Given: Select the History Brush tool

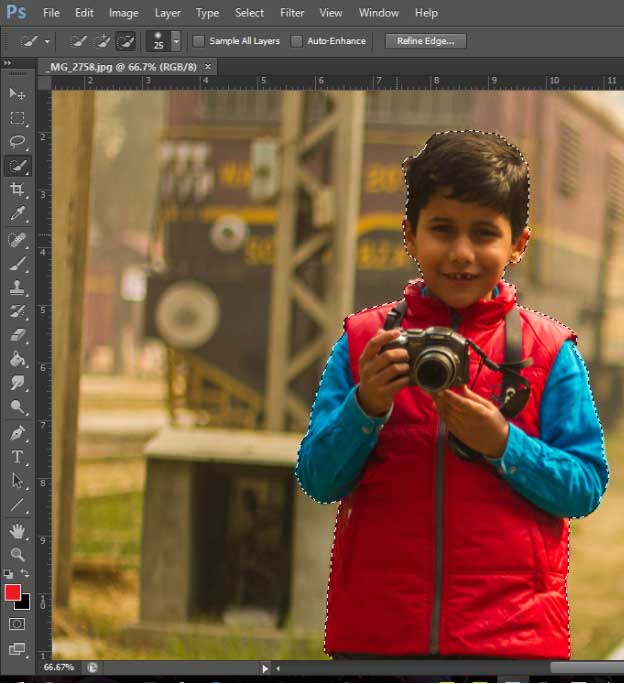Looking at the screenshot, I should [17, 311].
